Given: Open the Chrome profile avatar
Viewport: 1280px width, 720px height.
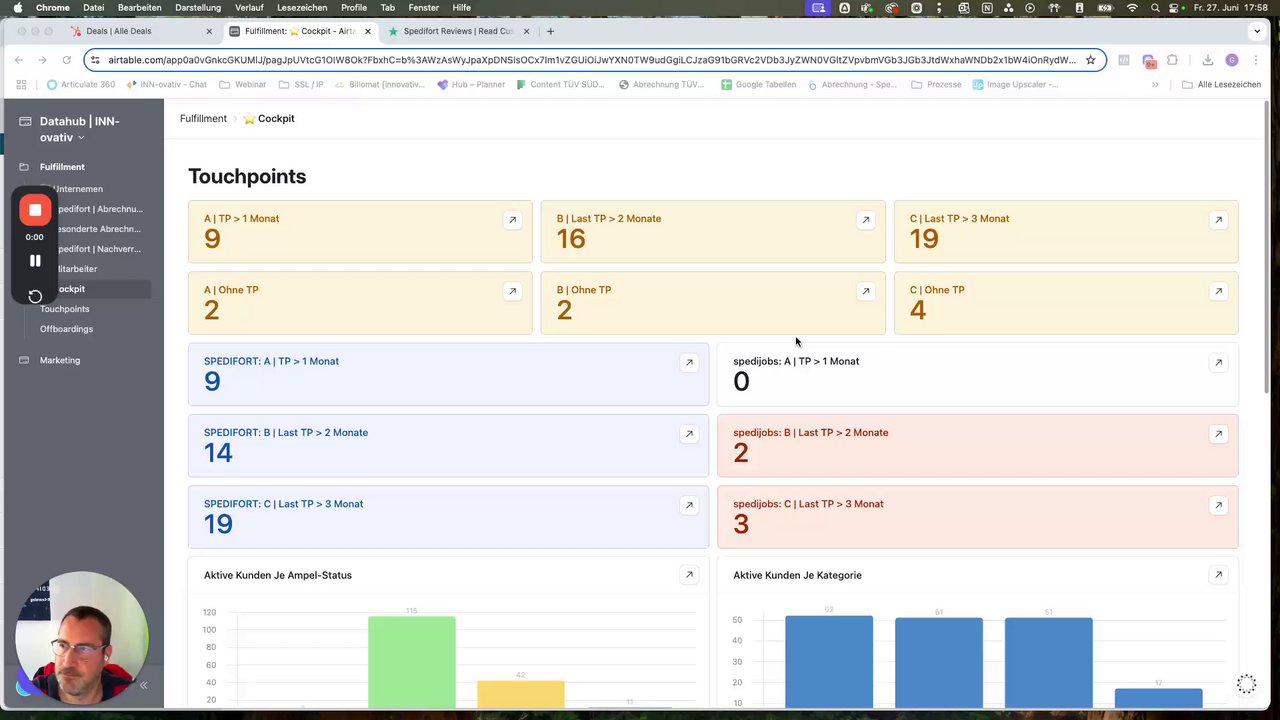Looking at the screenshot, I should pyautogui.click(x=1232, y=60).
